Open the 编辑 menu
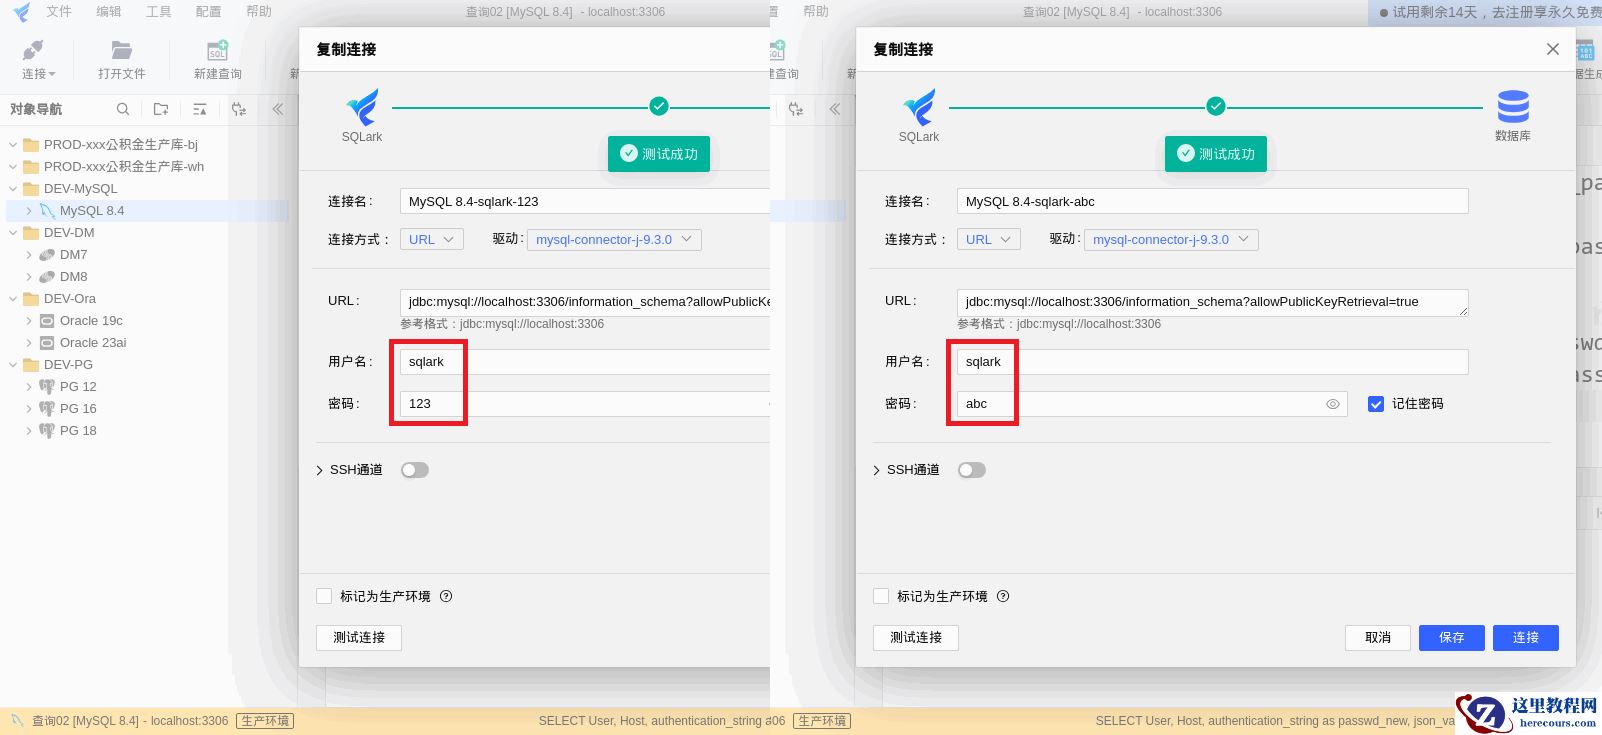 tap(109, 12)
